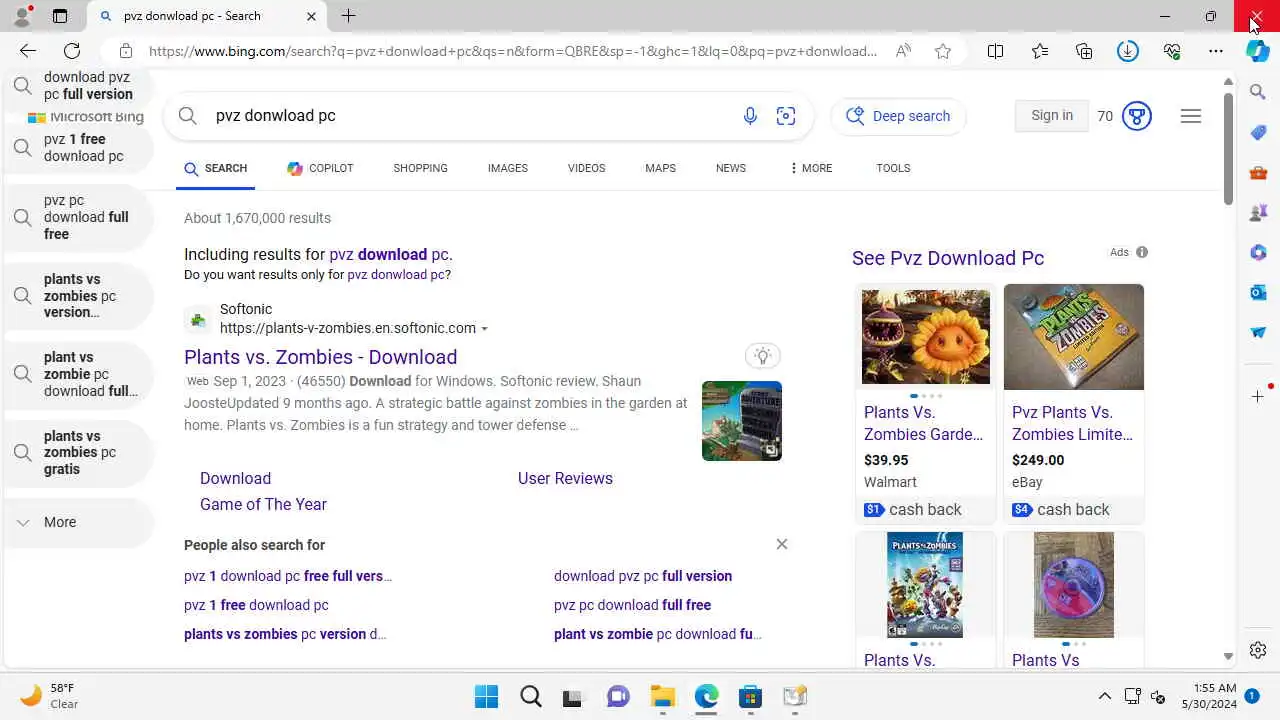The image size is (1280, 720).
Task: Open the Collections icon
Action: tap(1084, 51)
